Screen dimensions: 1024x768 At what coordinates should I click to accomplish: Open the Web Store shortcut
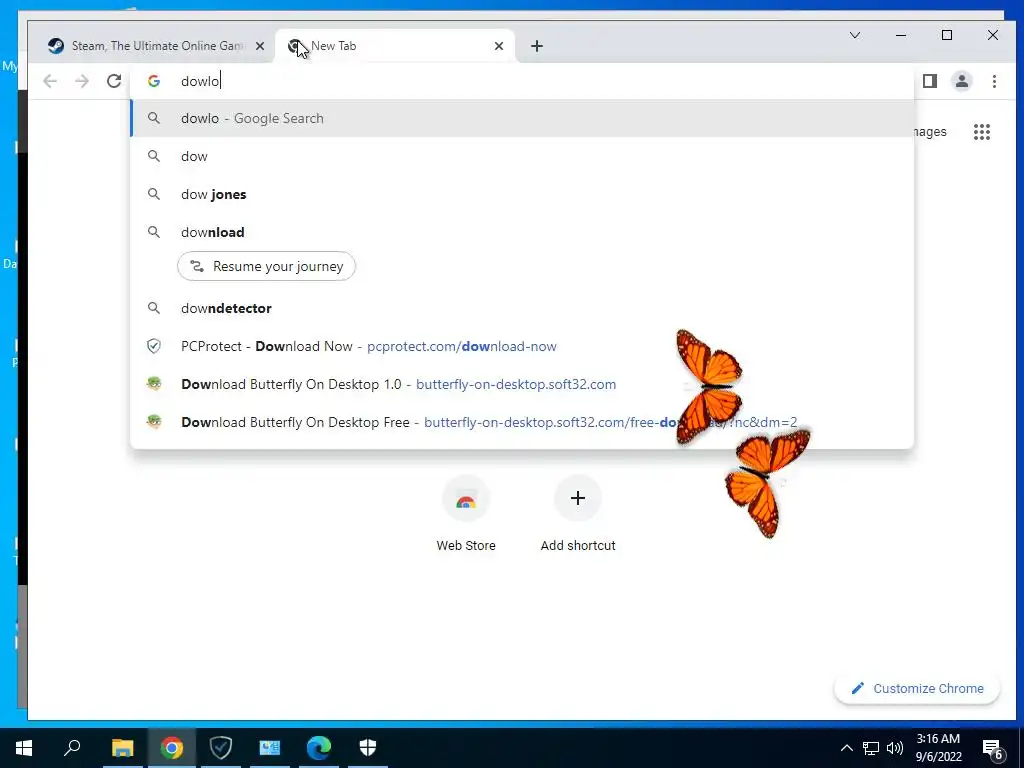[x=466, y=515]
